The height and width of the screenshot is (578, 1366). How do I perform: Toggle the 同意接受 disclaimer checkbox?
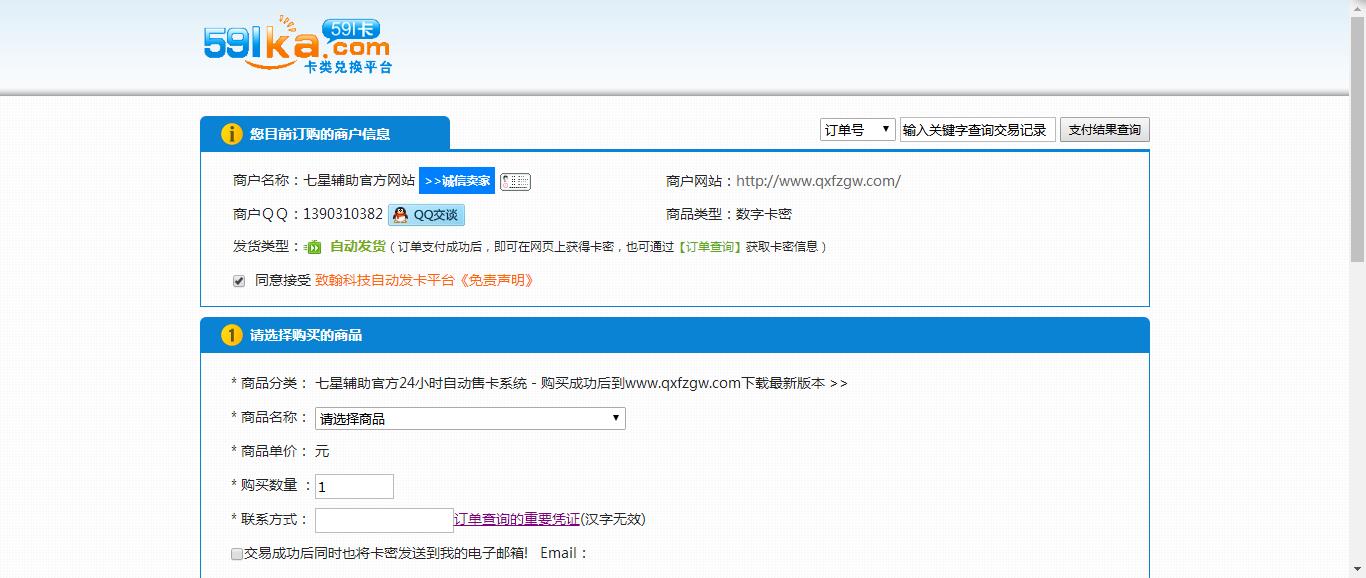238,281
